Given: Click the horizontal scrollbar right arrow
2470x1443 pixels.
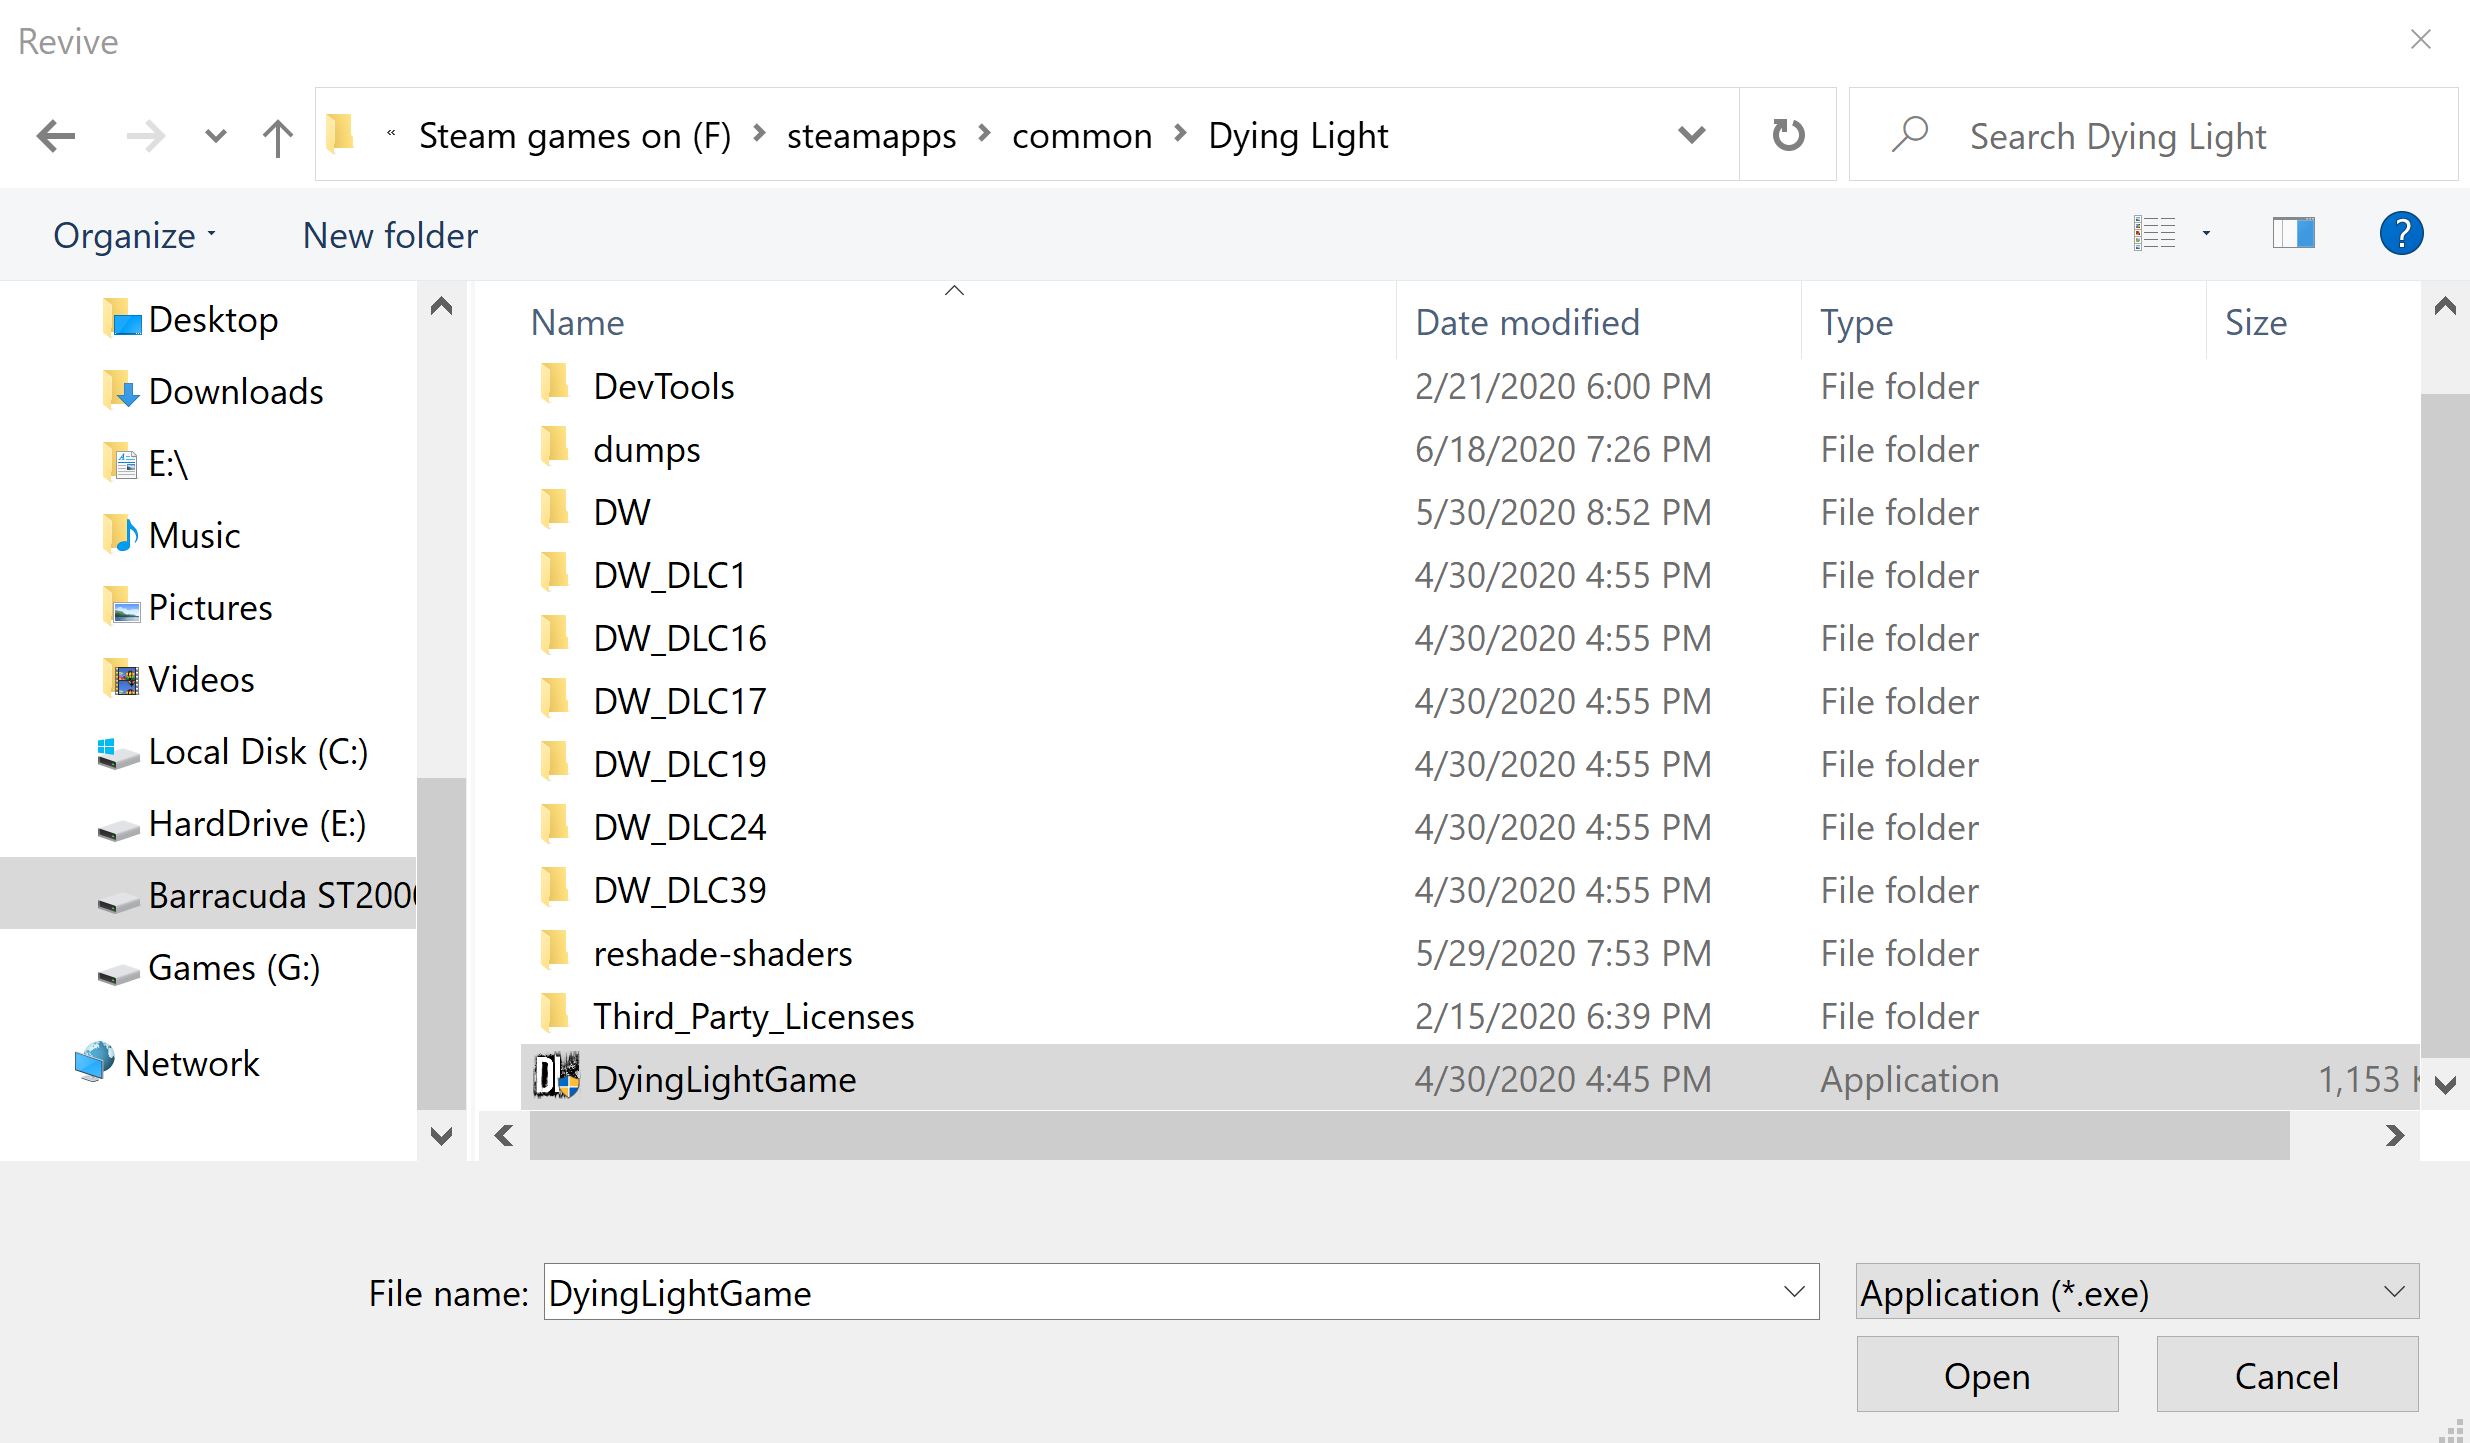Looking at the screenshot, I should point(2394,1136).
